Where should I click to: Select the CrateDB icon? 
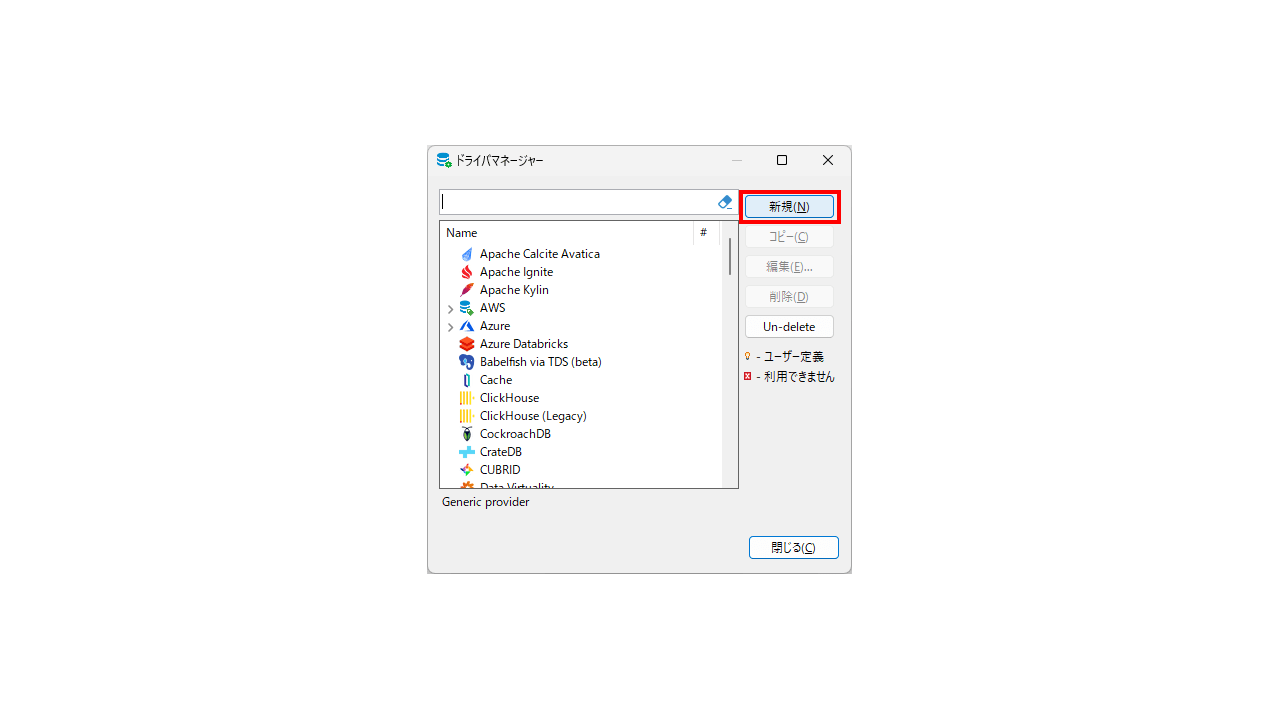point(467,452)
